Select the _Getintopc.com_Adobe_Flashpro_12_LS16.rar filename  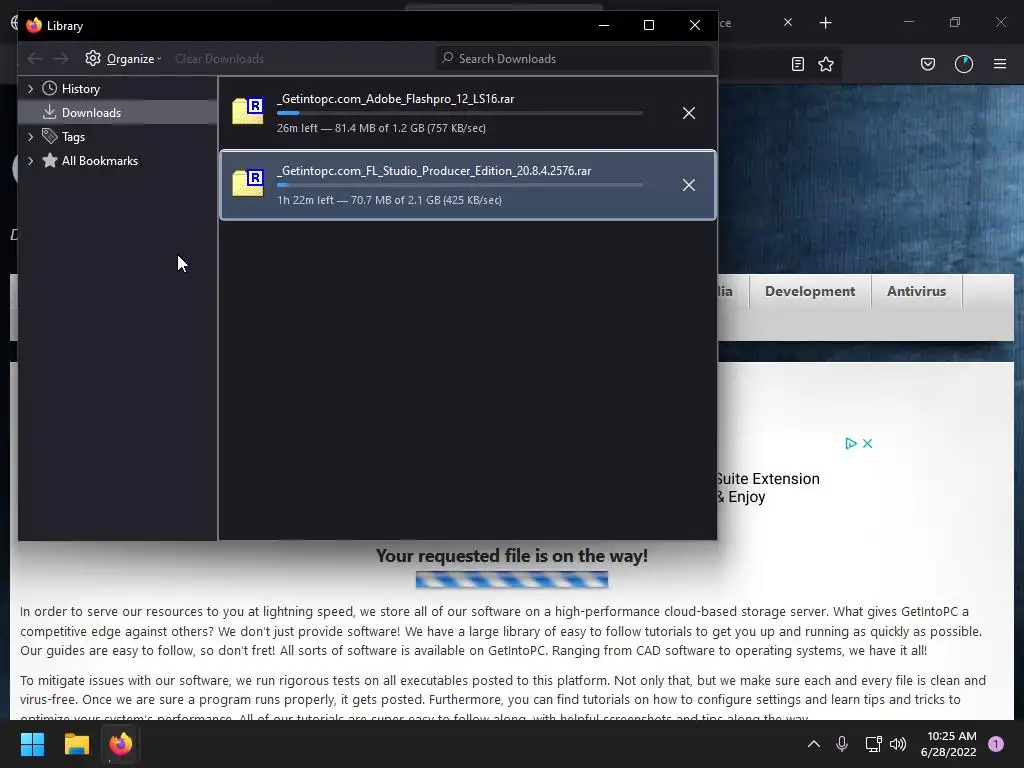395,99
